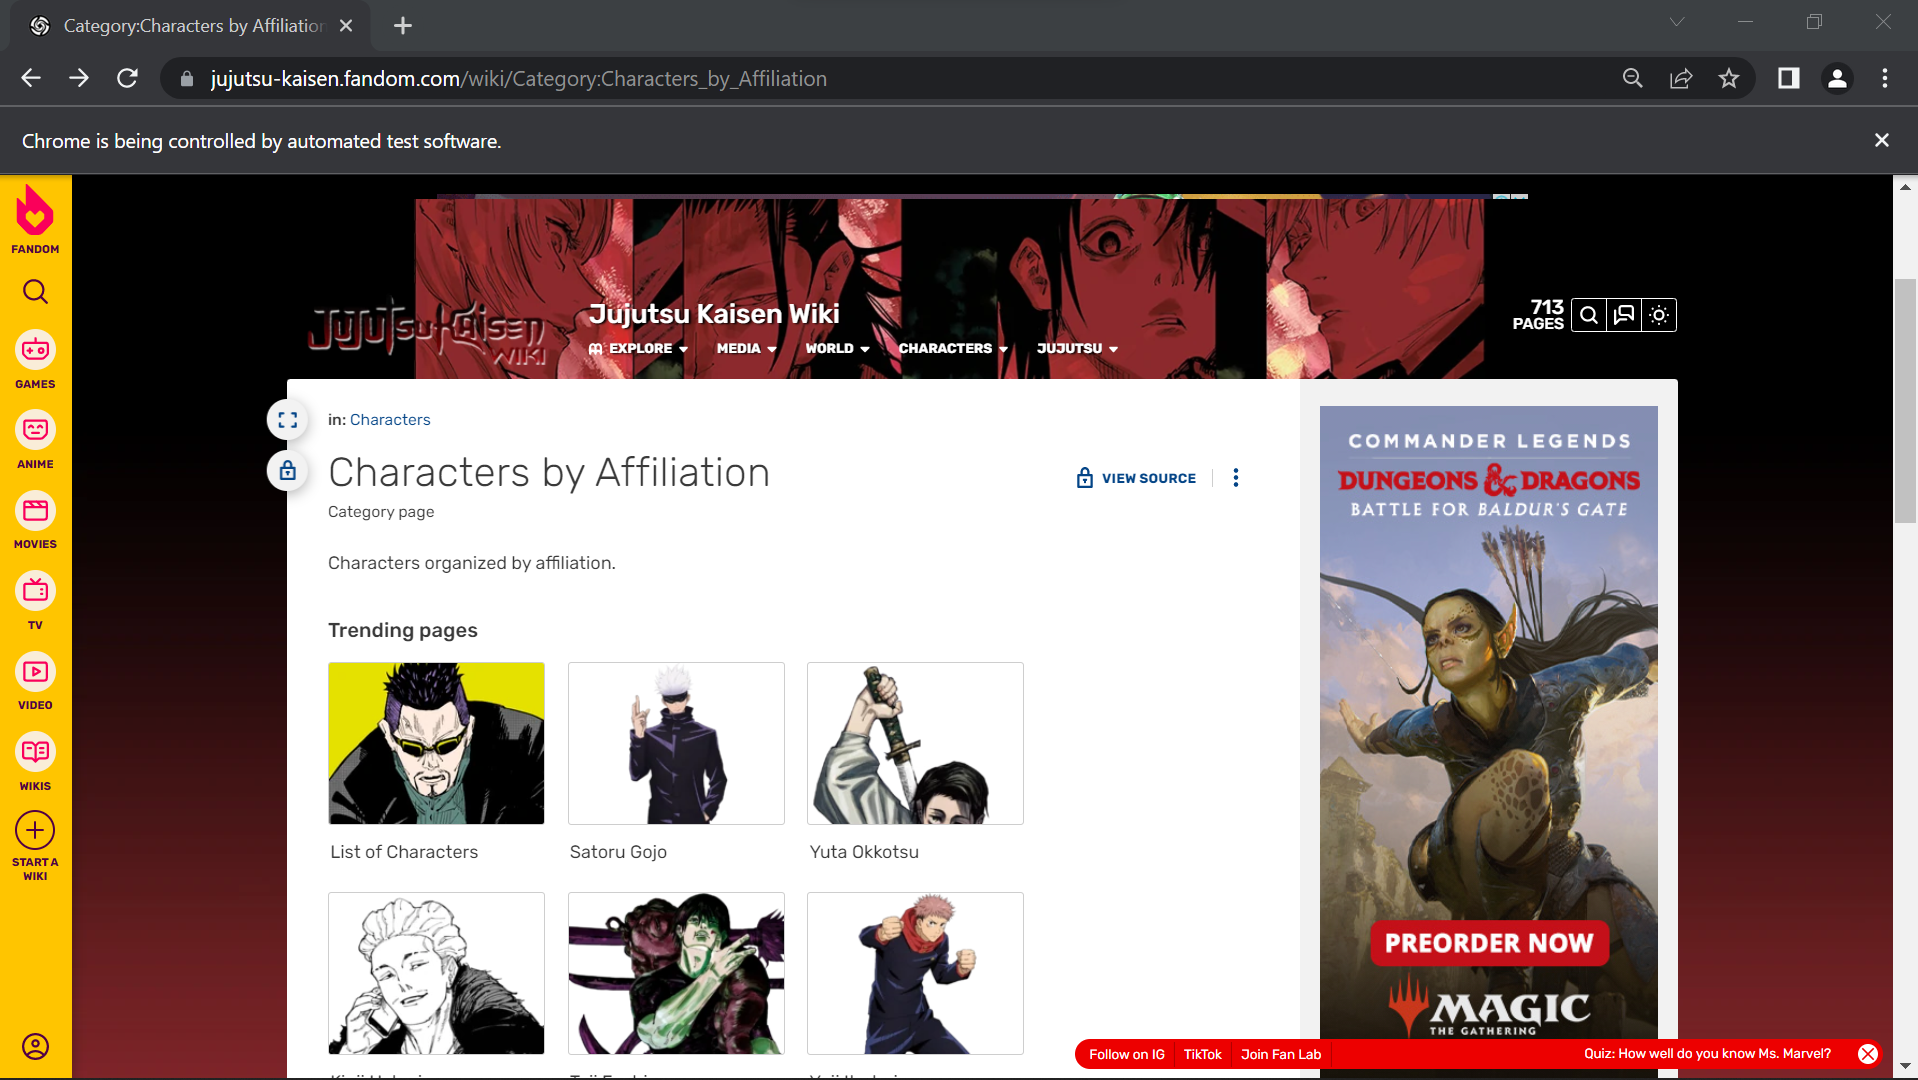Click List of Characters thumbnail image

click(x=436, y=743)
